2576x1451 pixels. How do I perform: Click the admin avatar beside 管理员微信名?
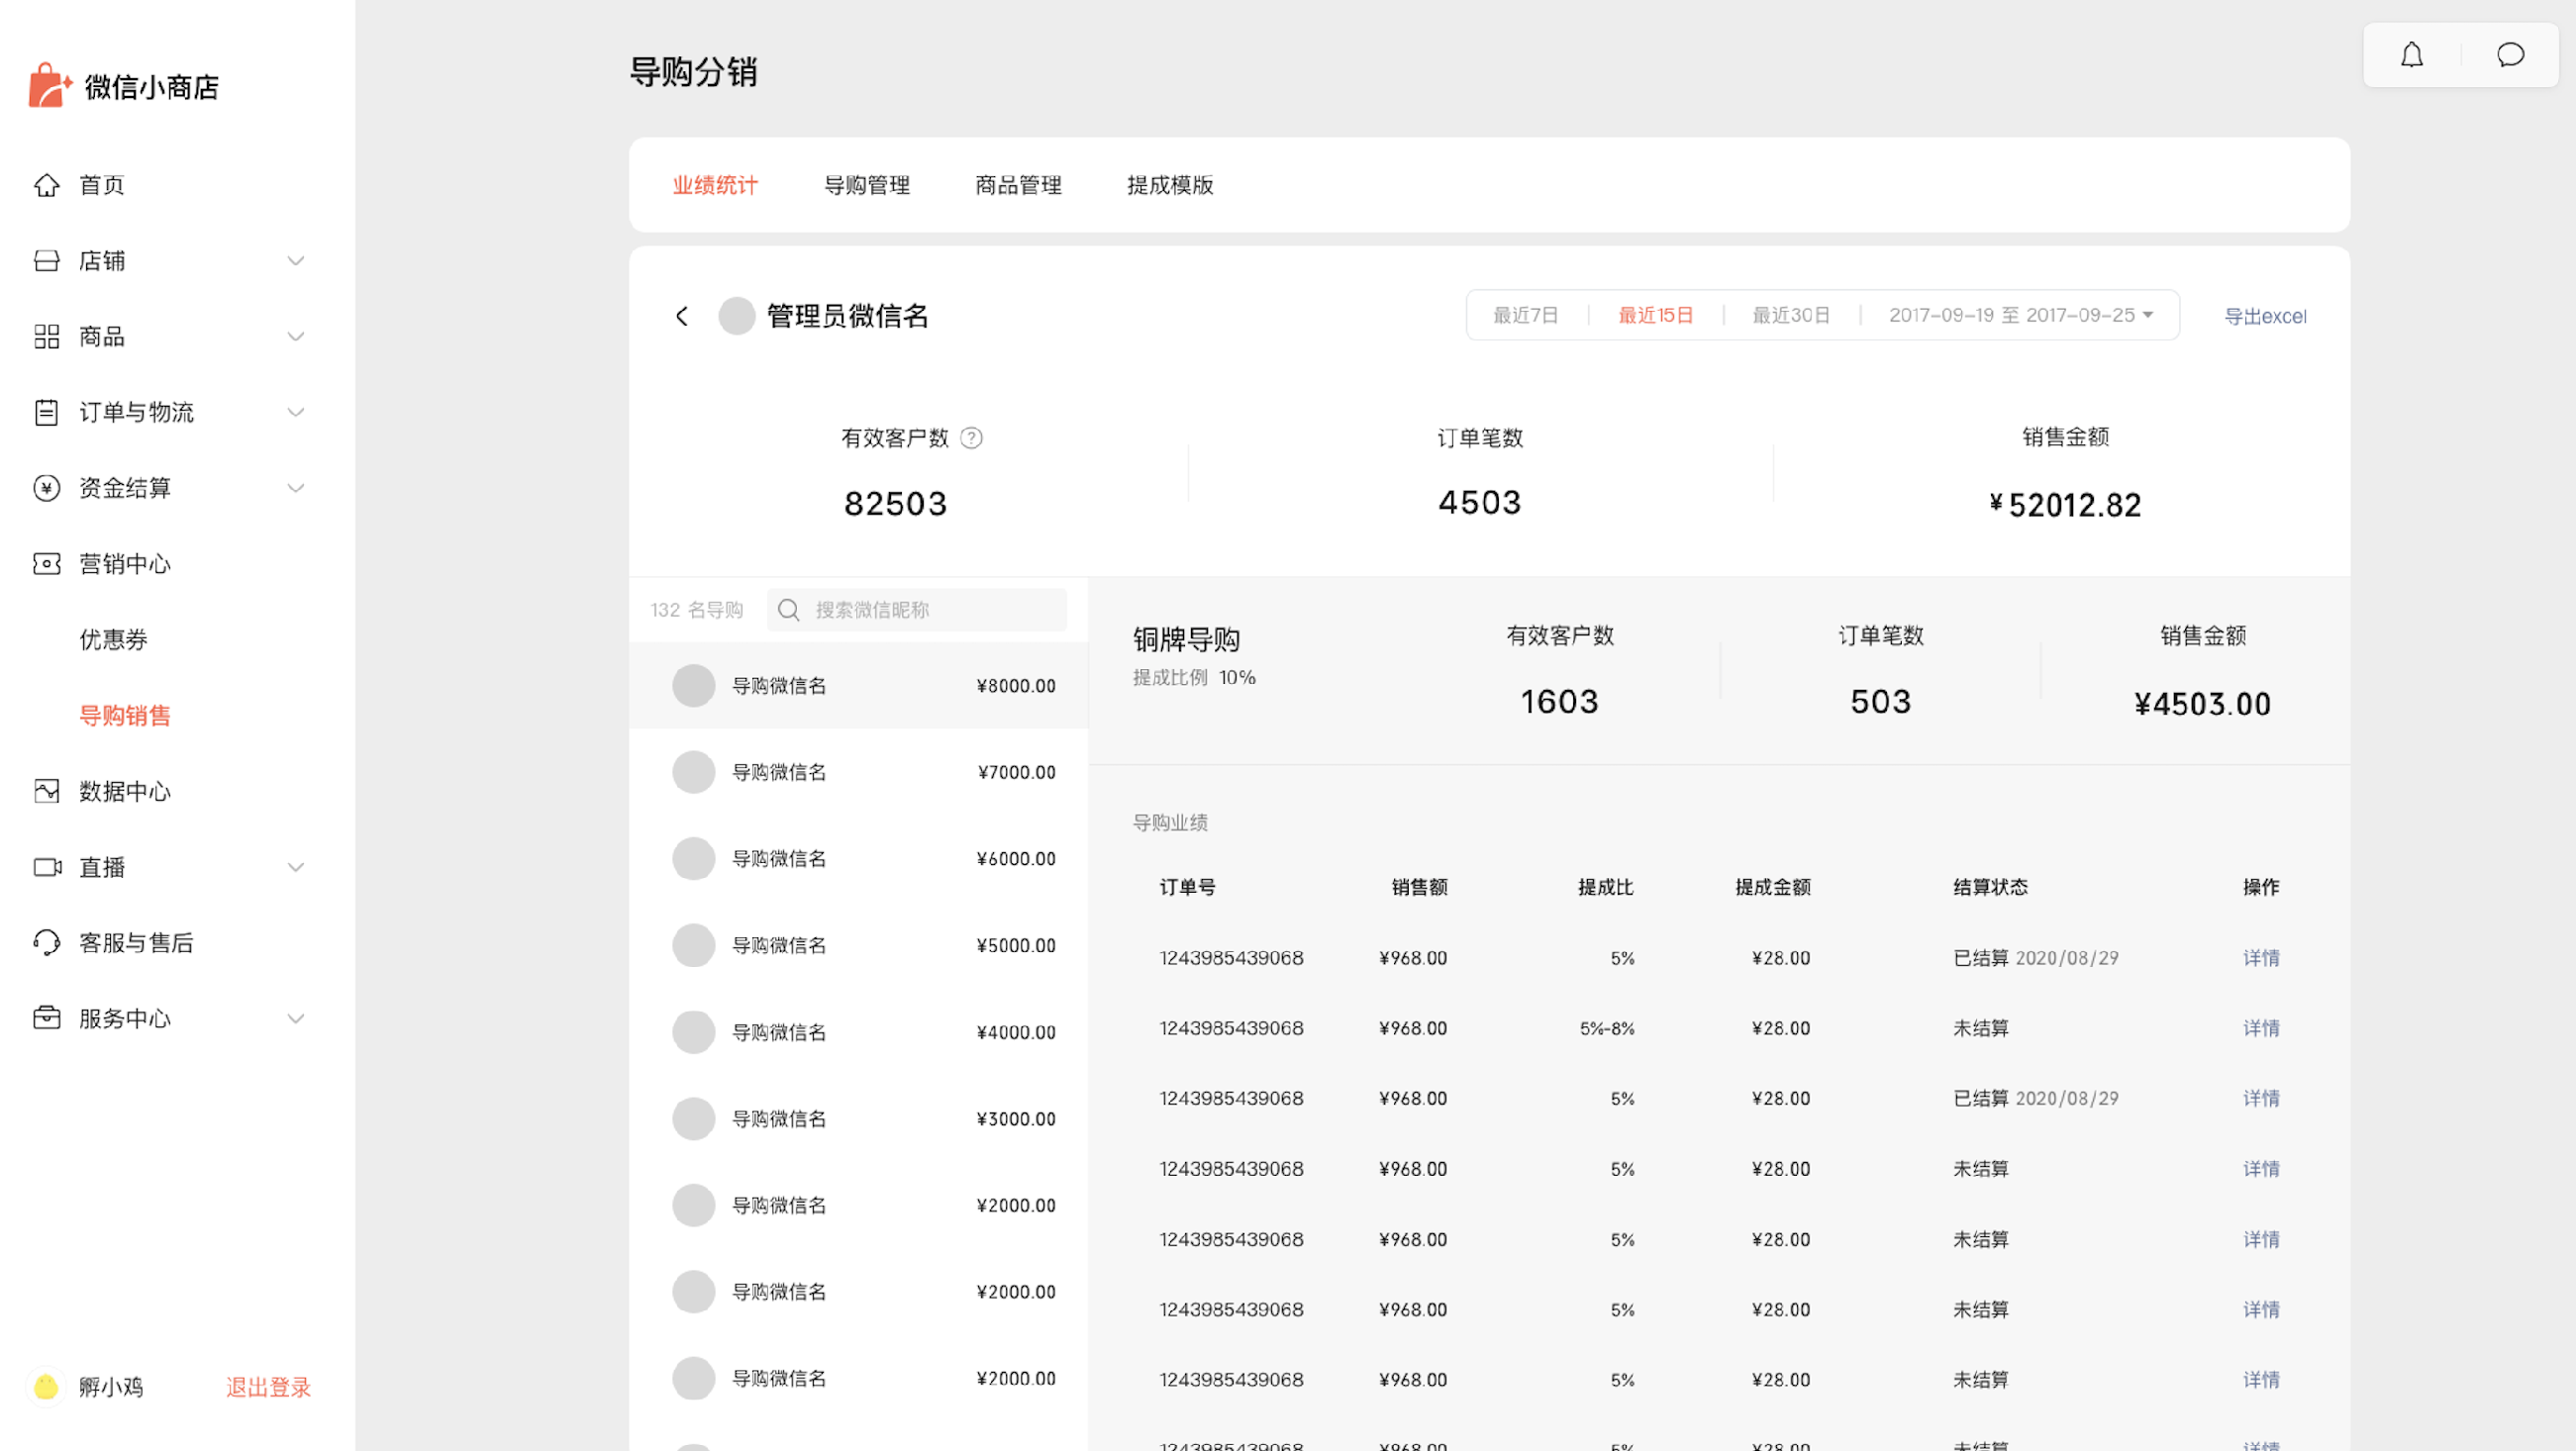[x=737, y=316]
